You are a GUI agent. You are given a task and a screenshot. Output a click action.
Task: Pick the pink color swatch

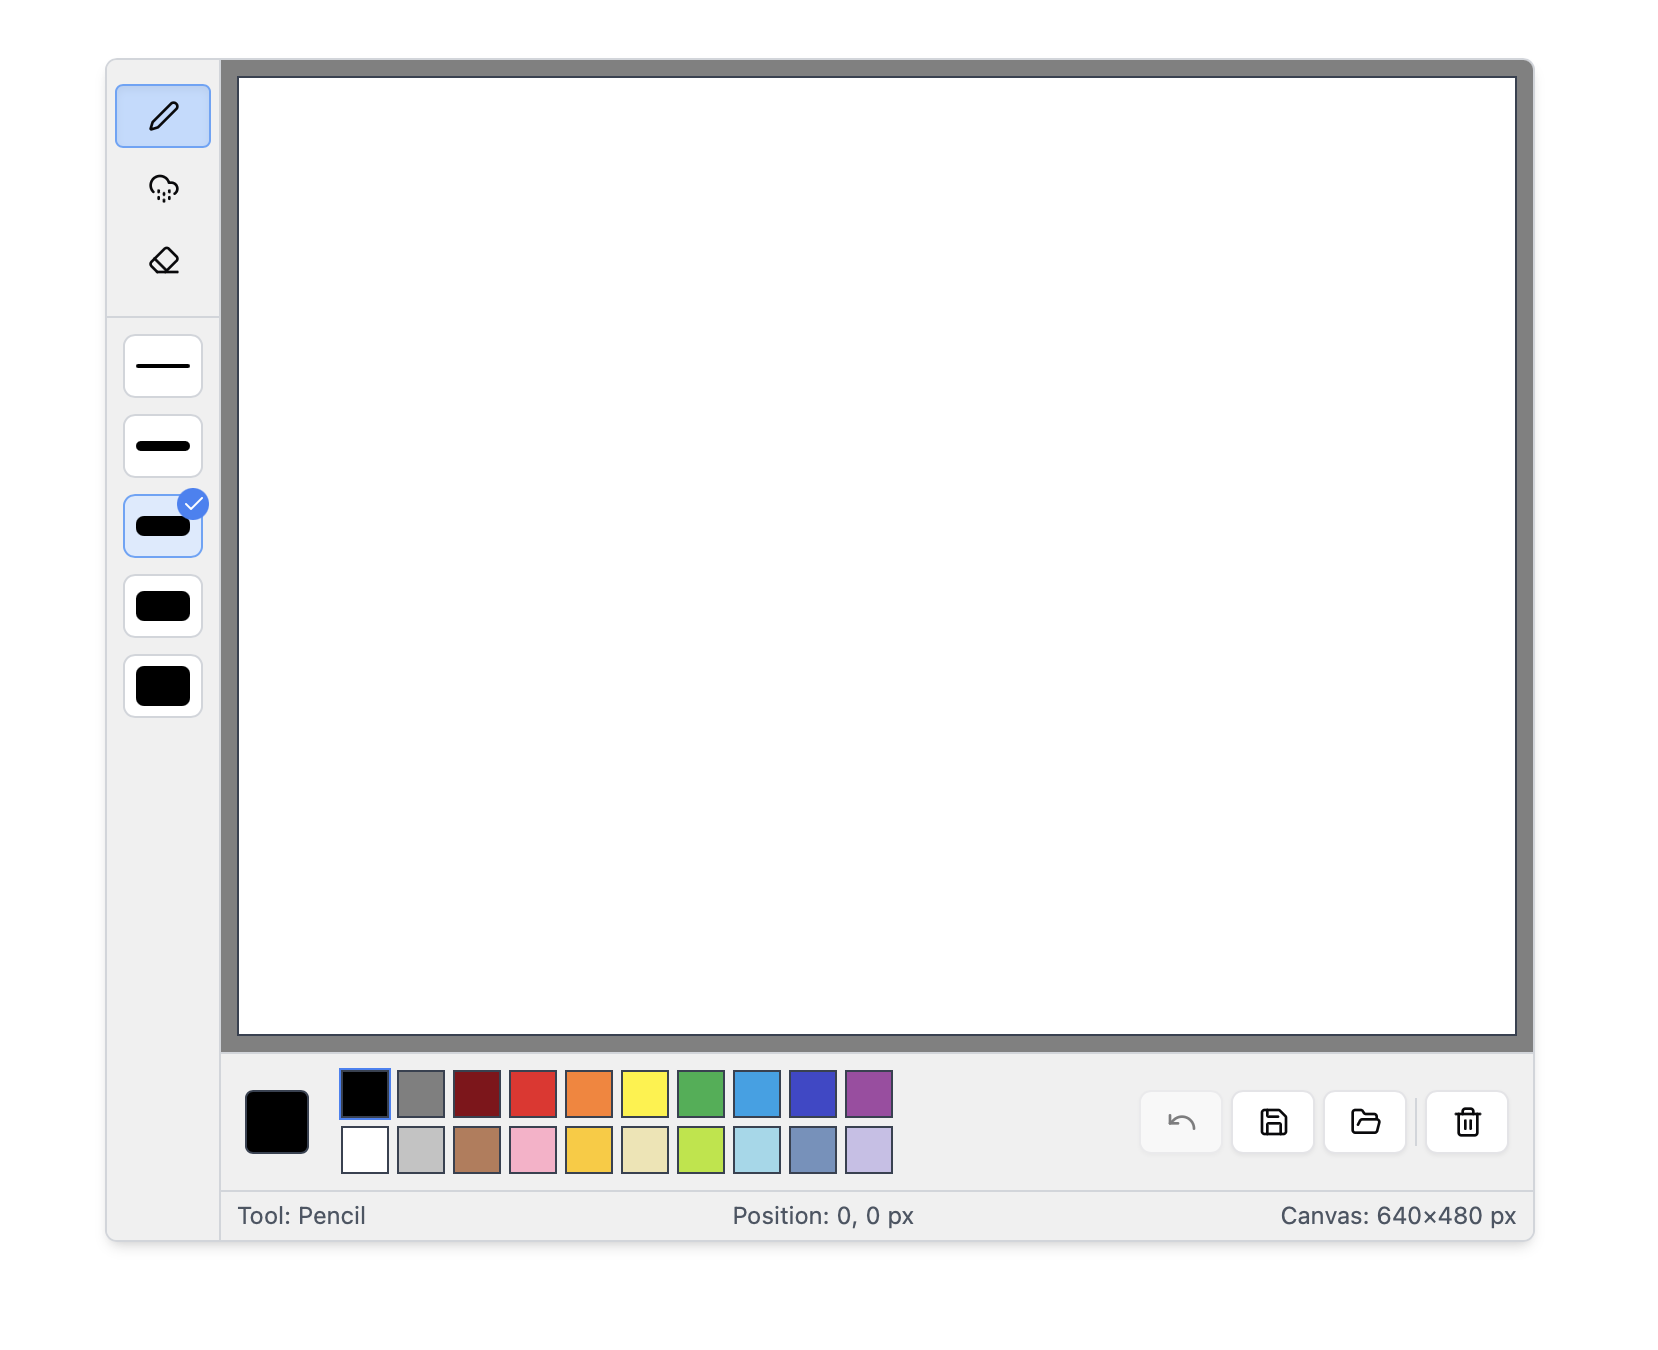coord(533,1149)
